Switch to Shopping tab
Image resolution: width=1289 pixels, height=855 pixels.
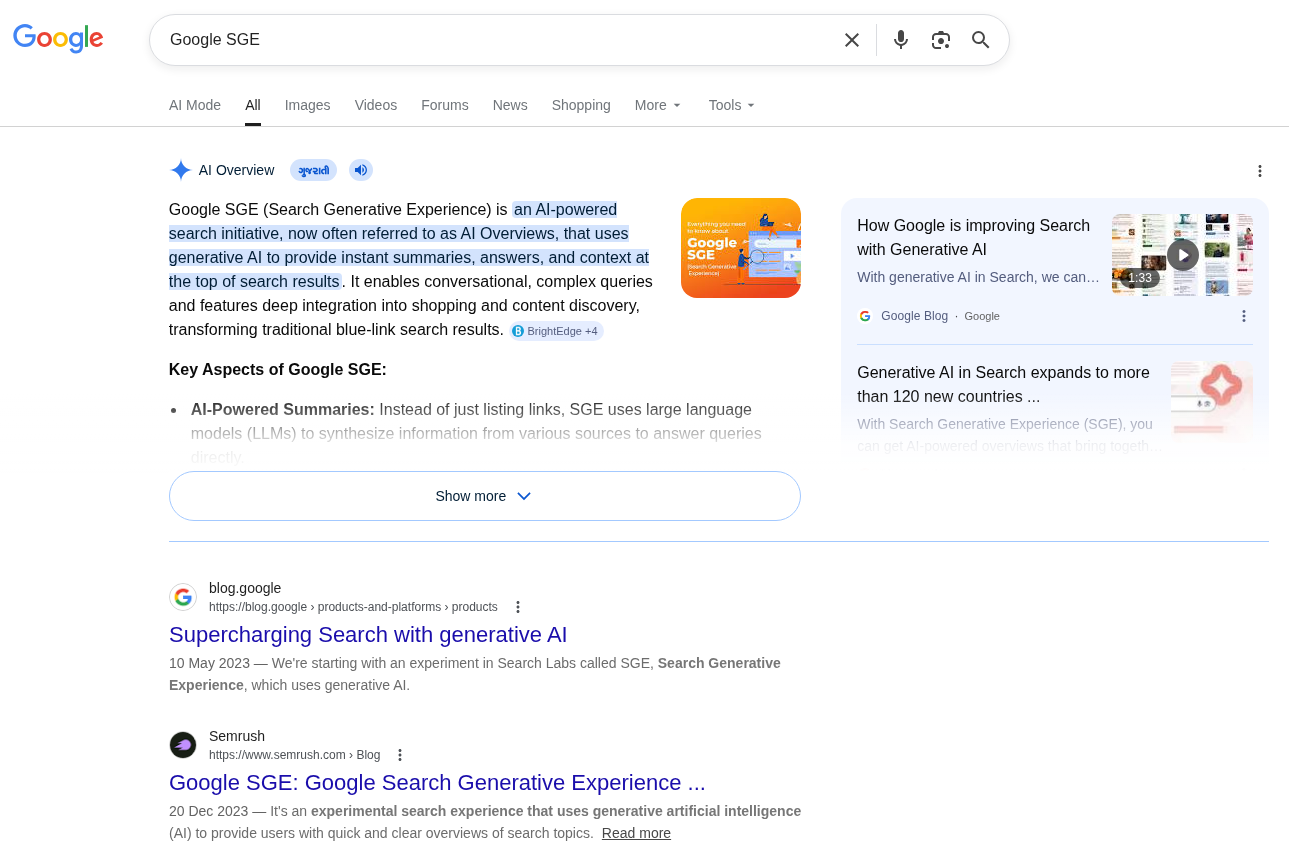point(581,105)
